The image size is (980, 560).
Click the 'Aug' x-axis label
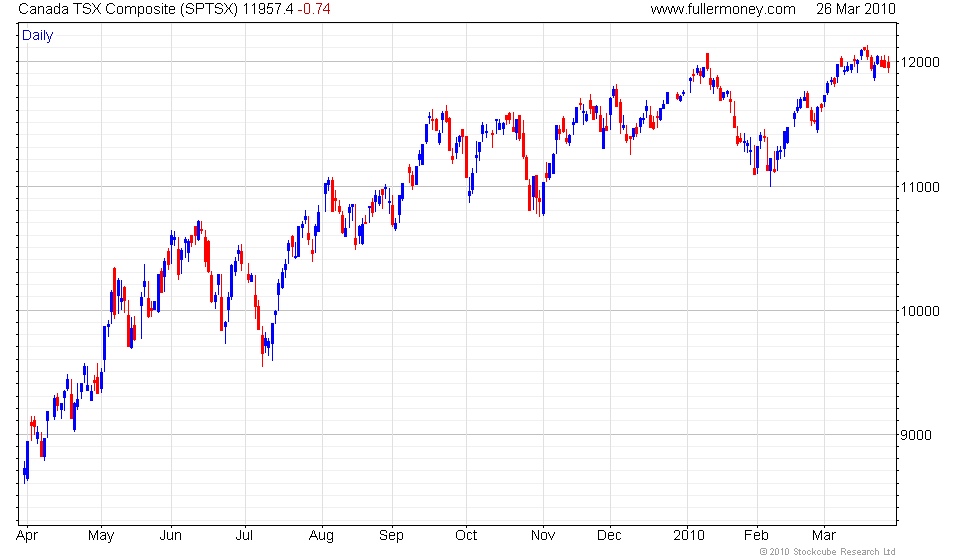pos(321,536)
